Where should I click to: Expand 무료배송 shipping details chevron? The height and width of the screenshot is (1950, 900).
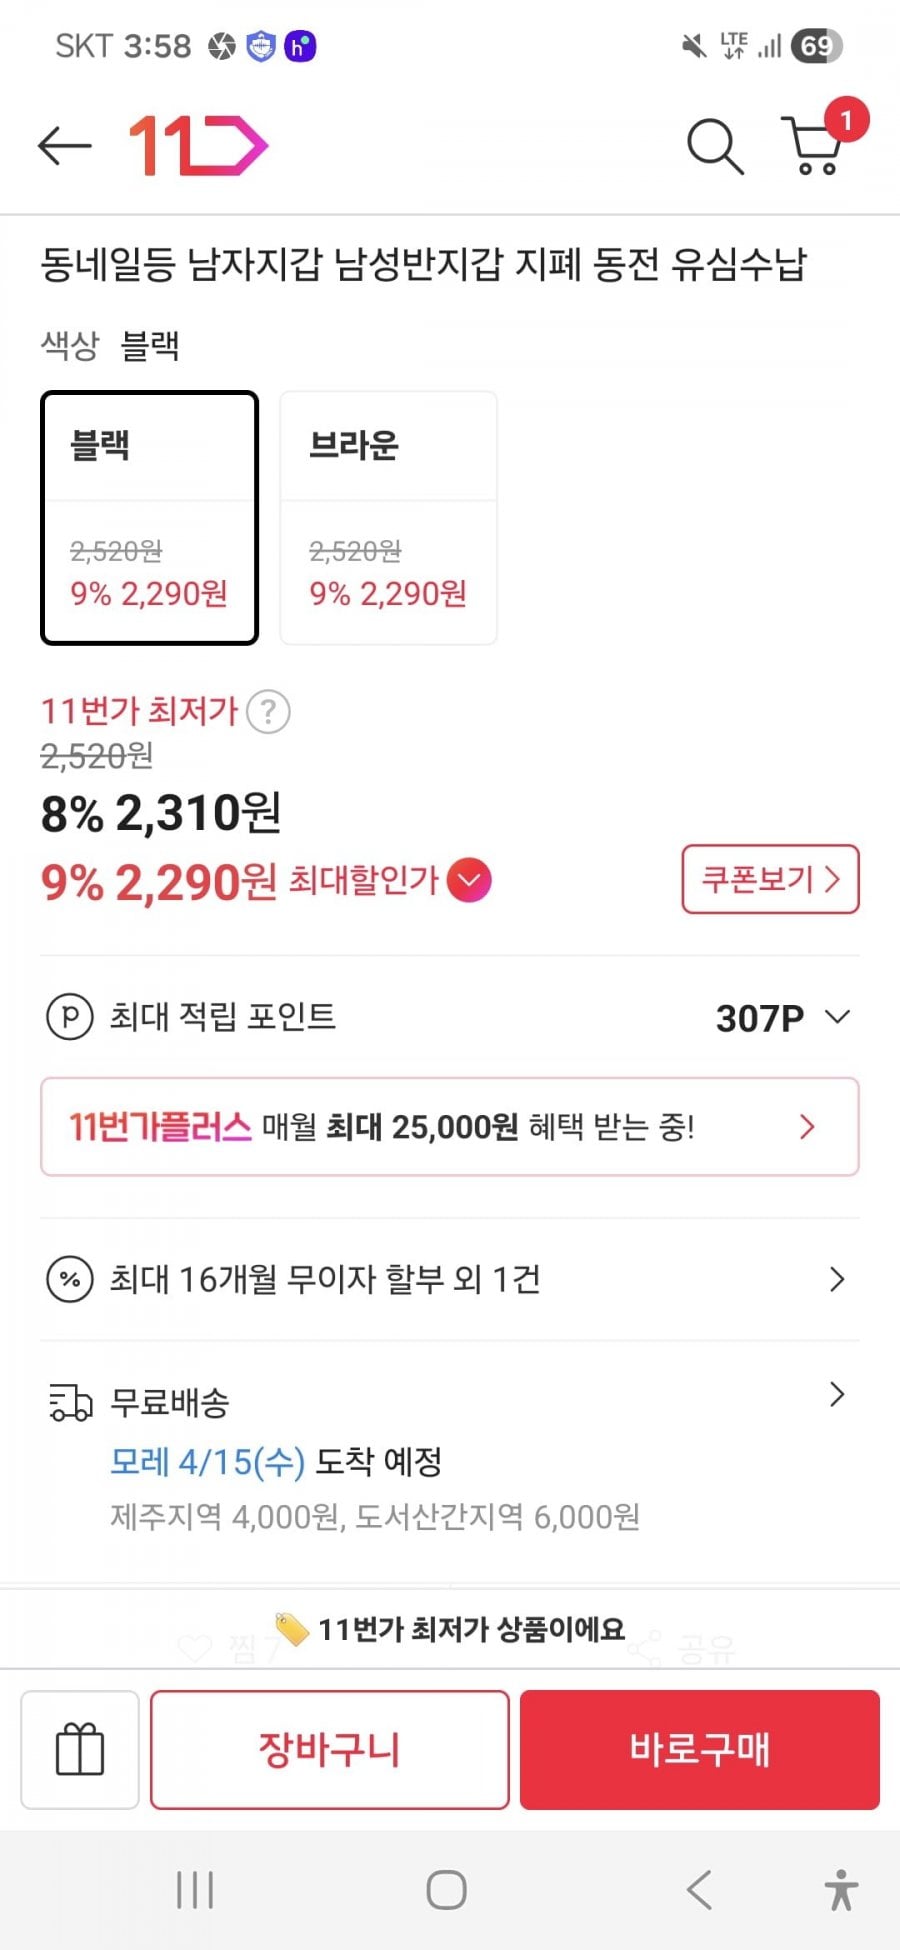click(837, 1395)
